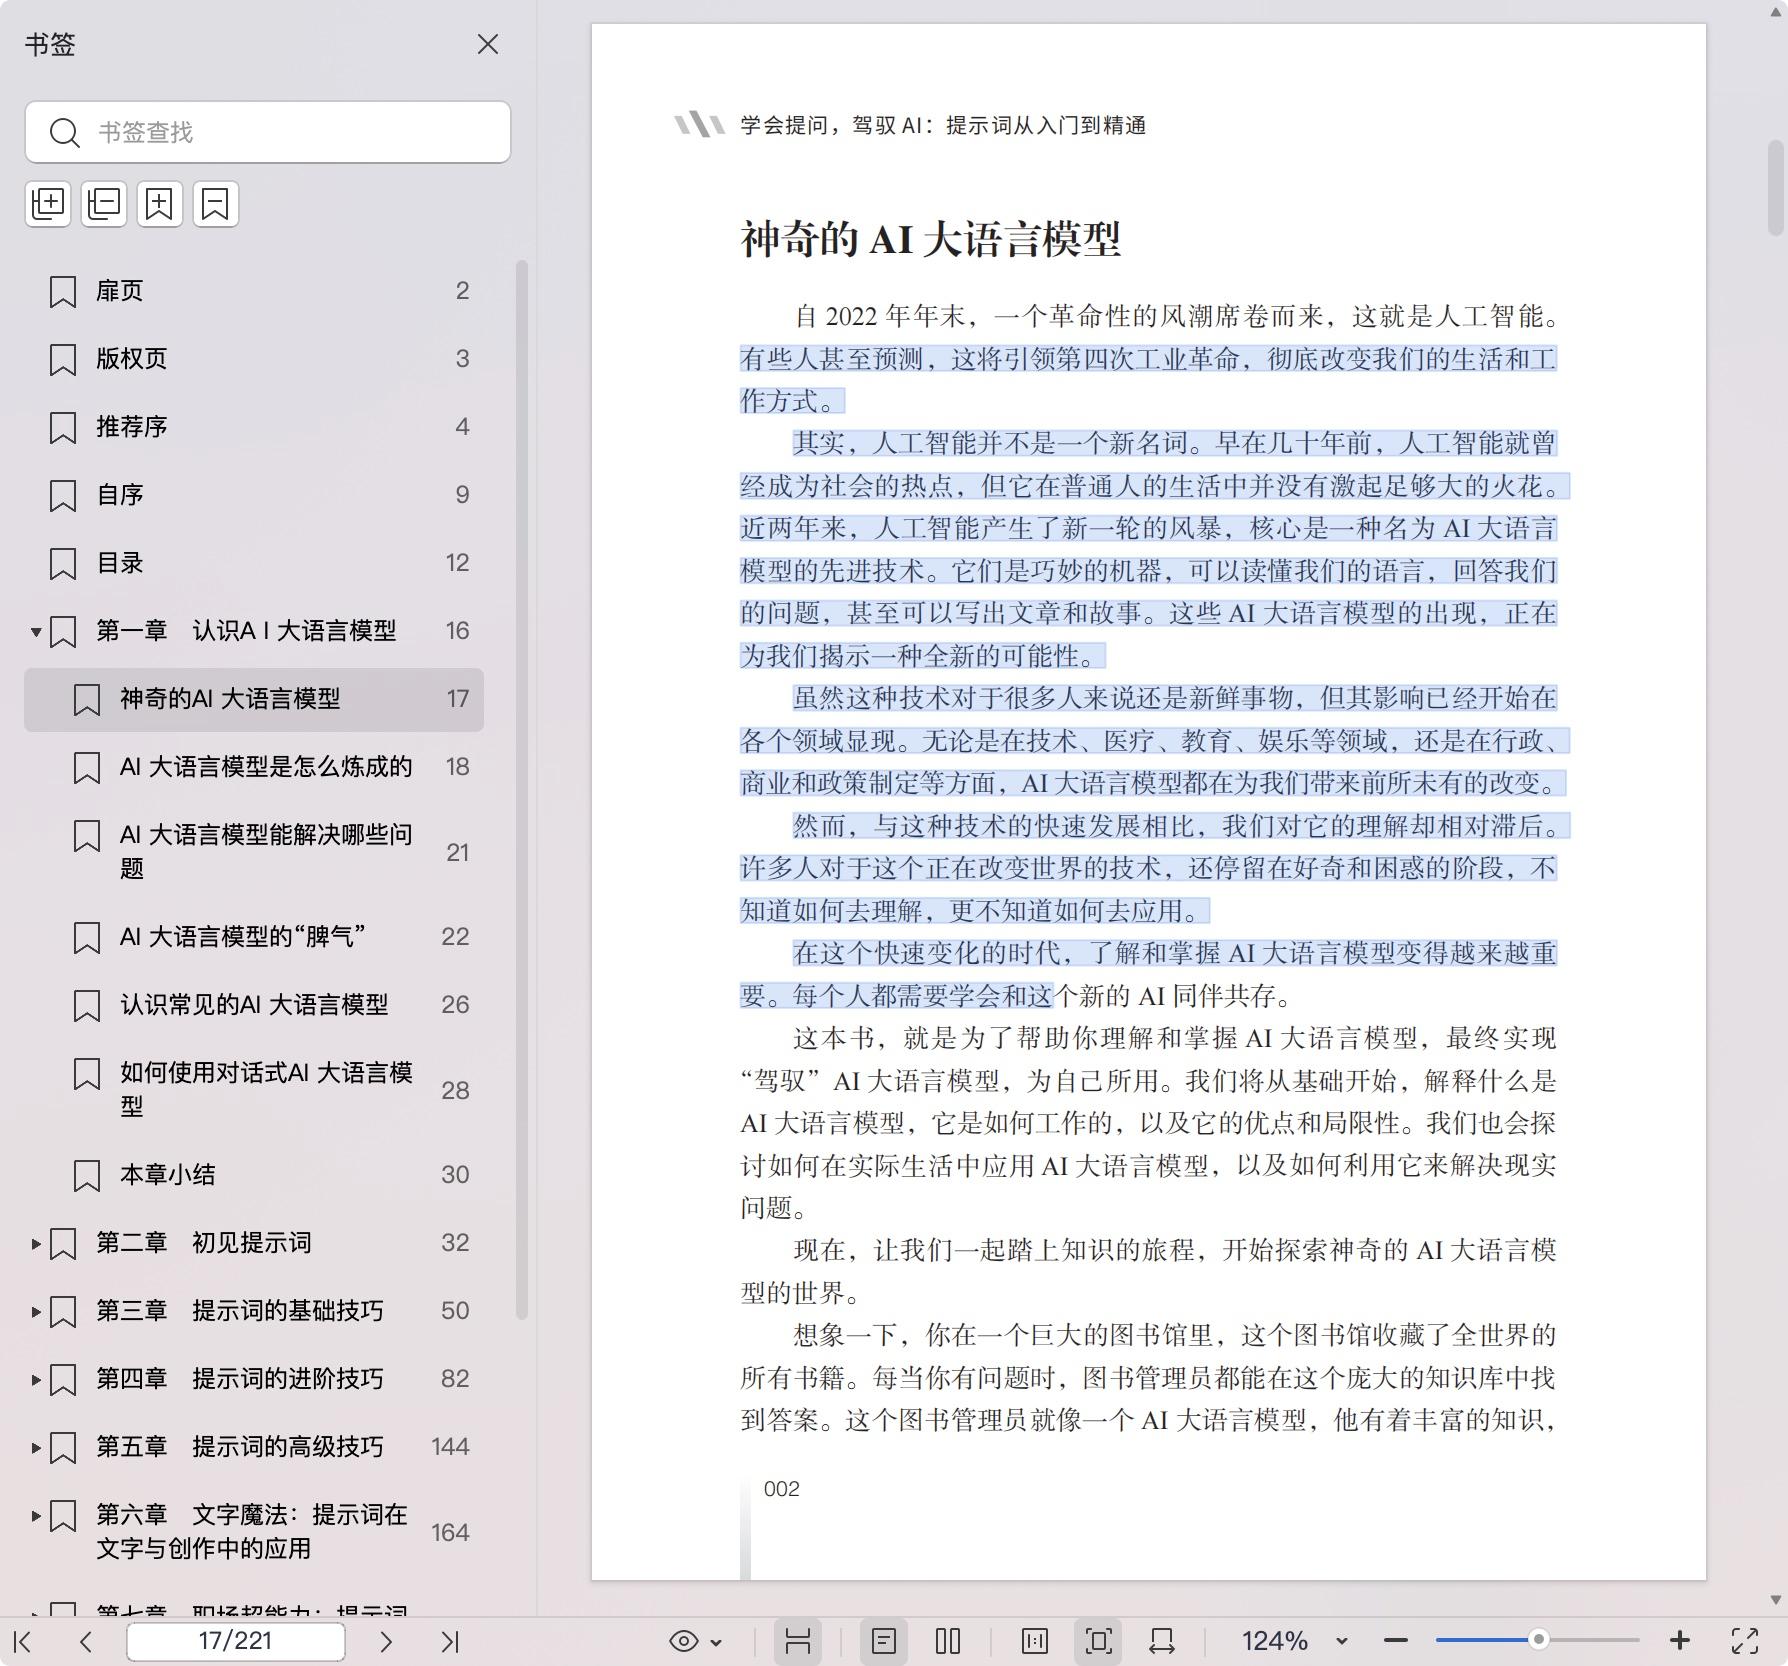Image resolution: width=1788 pixels, height=1666 pixels.
Task: Zoom out with minus button
Action: 1396,1641
